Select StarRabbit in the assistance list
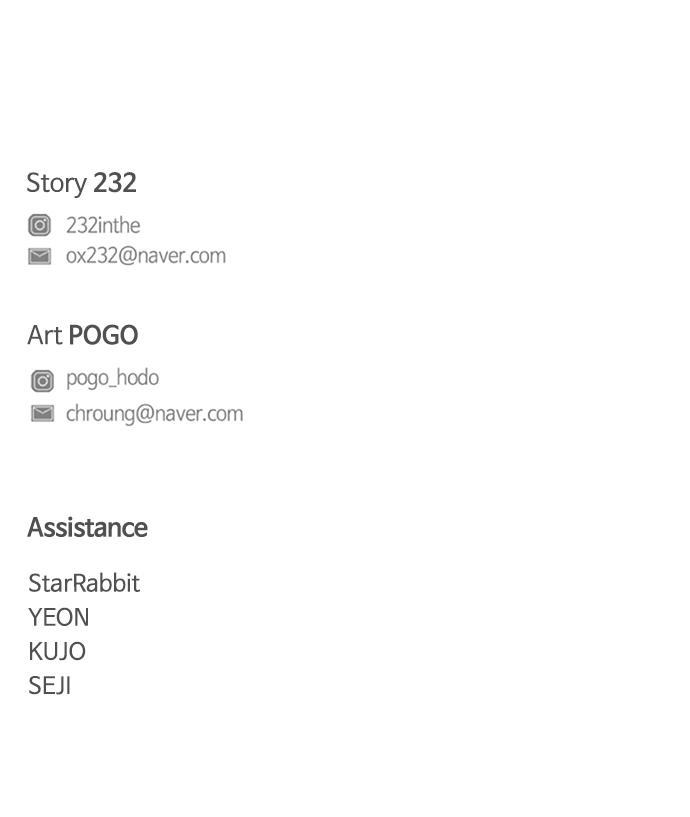This screenshot has height=817, width=690. tap(84, 583)
